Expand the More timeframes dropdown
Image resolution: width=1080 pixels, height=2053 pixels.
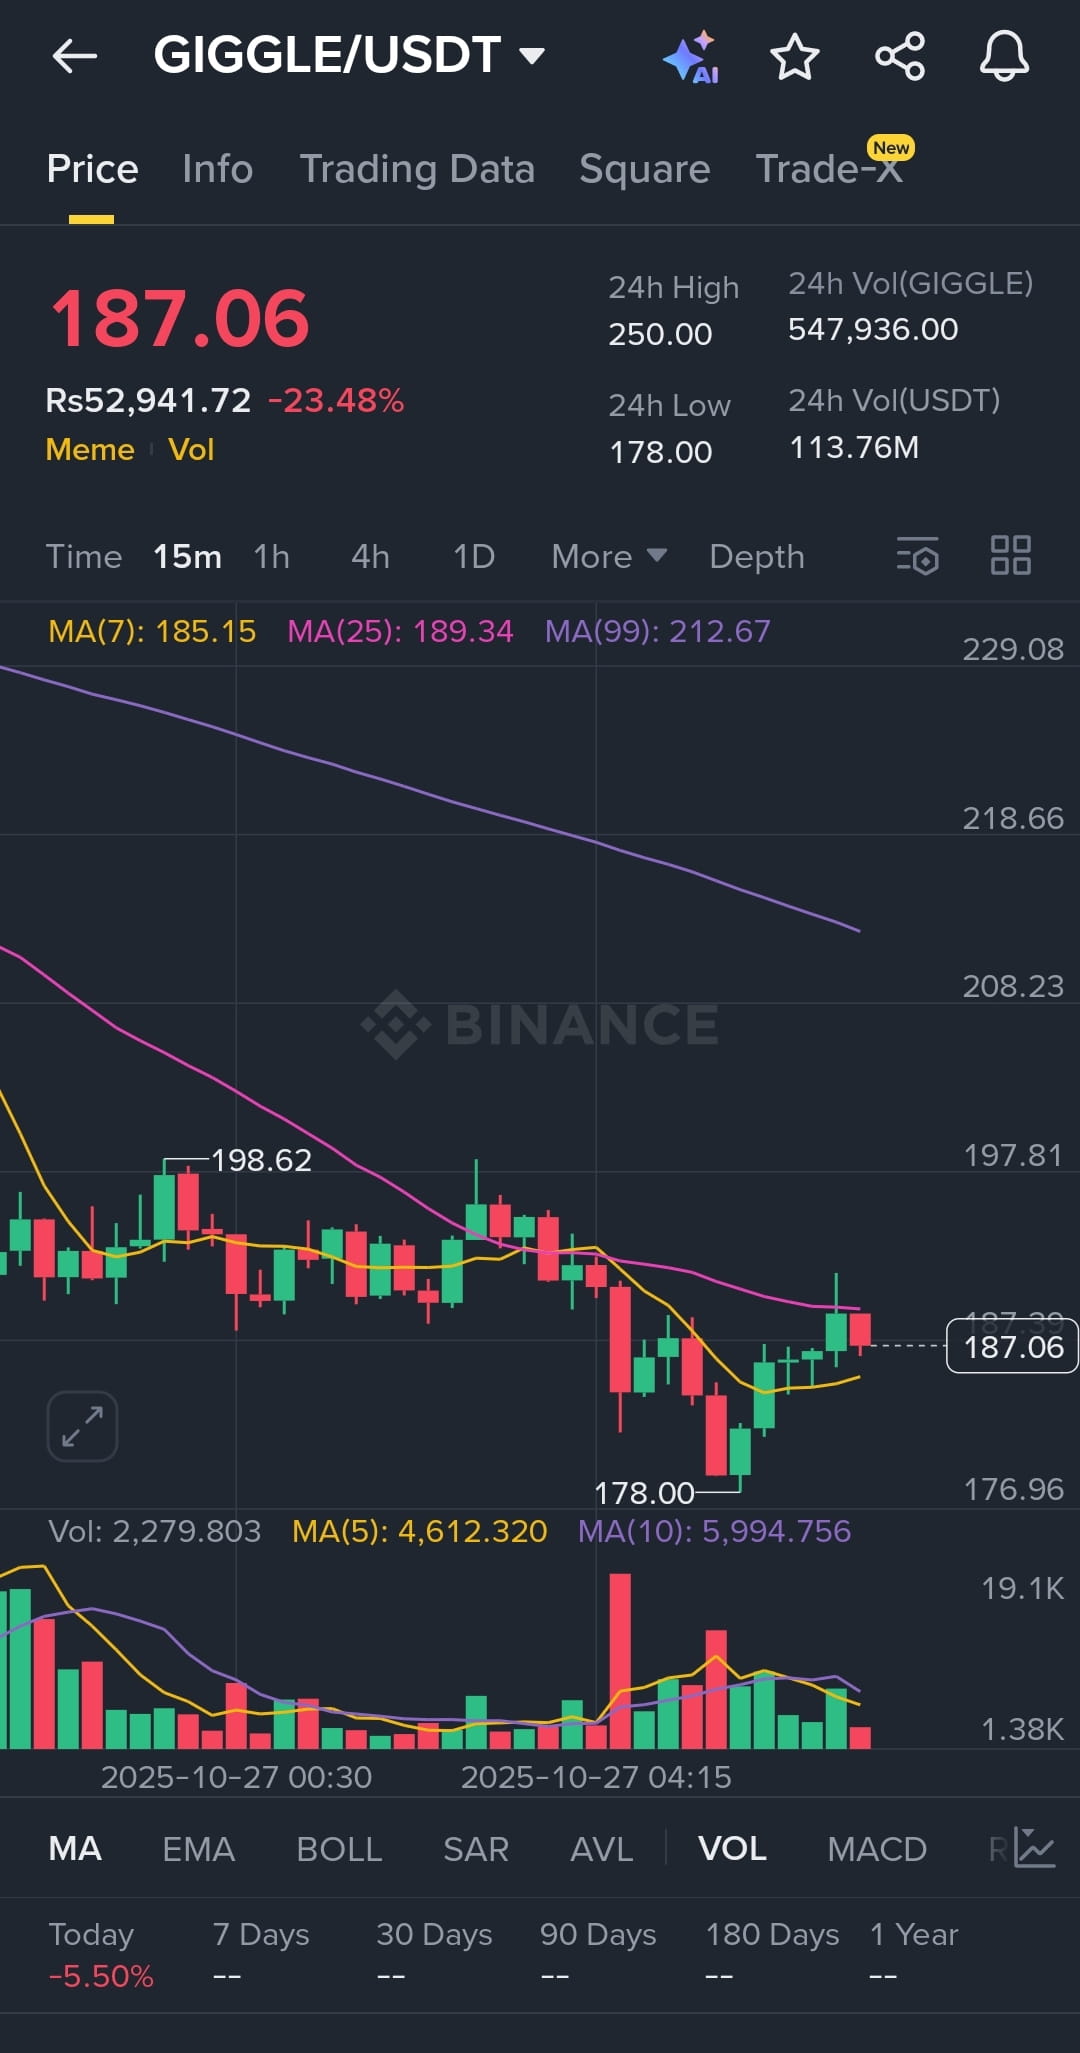coord(608,556)
